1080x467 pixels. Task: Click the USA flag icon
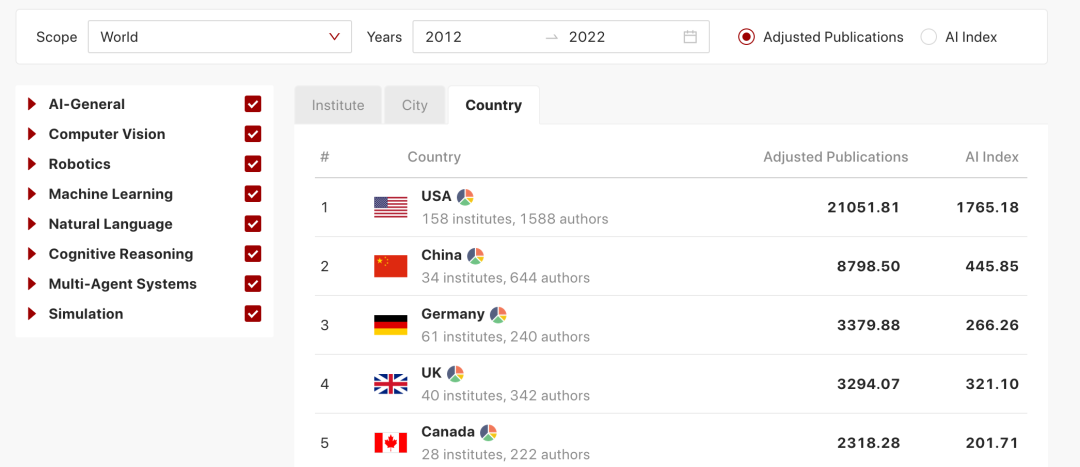point(390,207)
